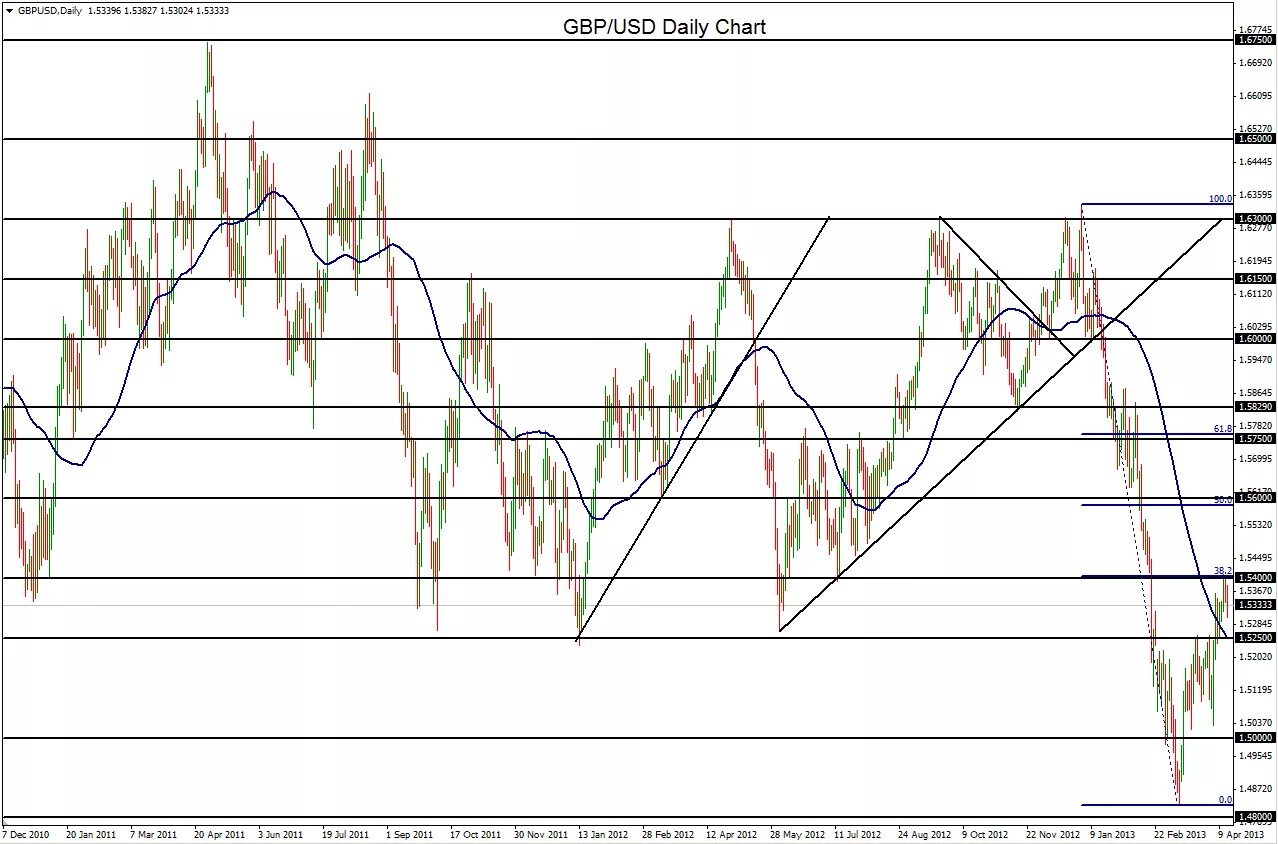1278x844 pixels.
Task: Click the GBPUSD,Daily symbol label
Action: (x=51, y=10)
